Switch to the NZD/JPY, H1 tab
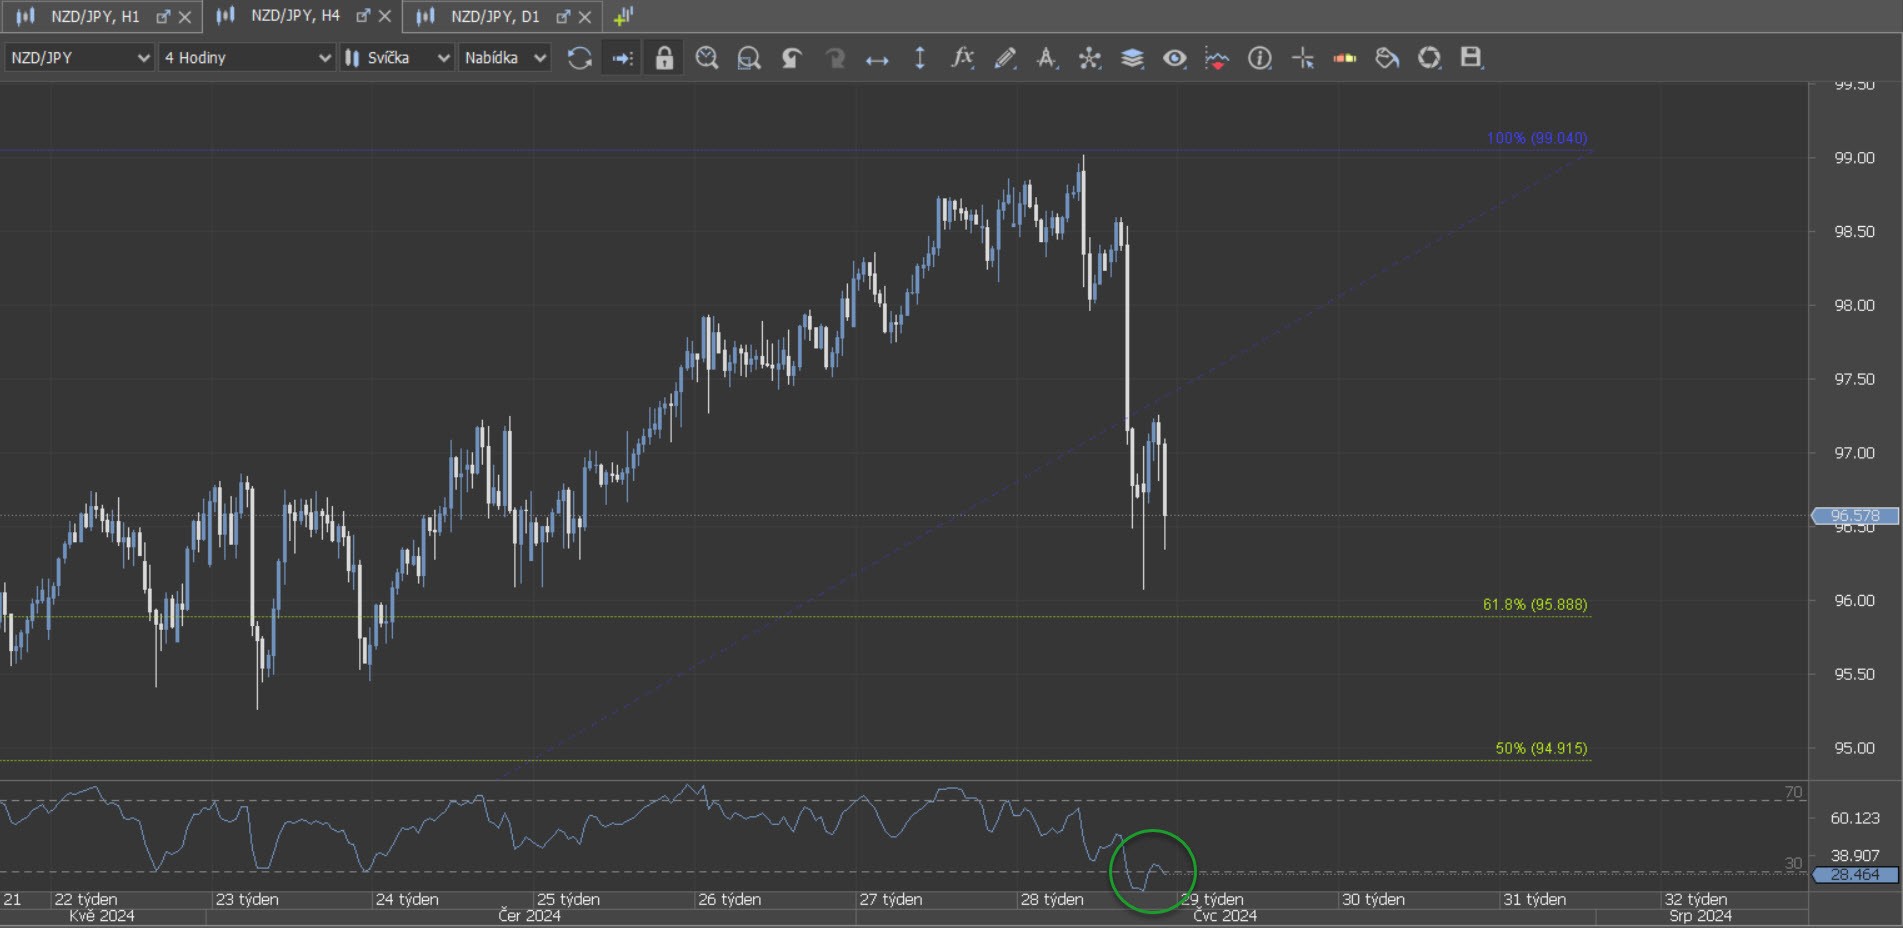 point(95,16)
